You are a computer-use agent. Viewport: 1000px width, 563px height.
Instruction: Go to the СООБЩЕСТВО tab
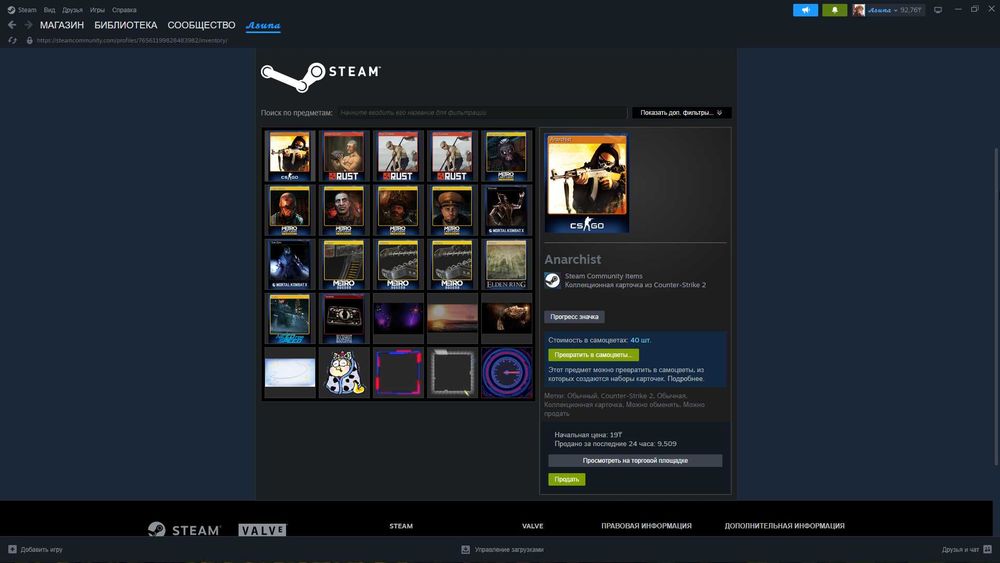[201, 25]
